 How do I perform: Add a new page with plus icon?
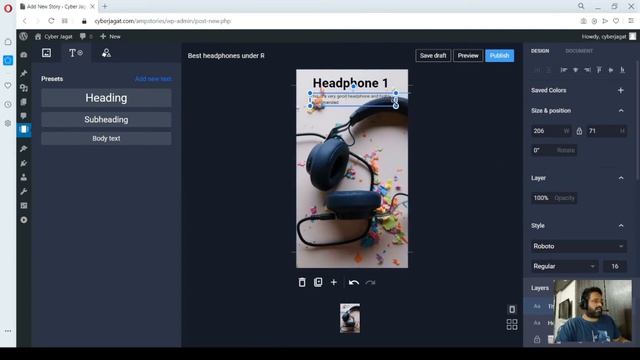point(333,282)
